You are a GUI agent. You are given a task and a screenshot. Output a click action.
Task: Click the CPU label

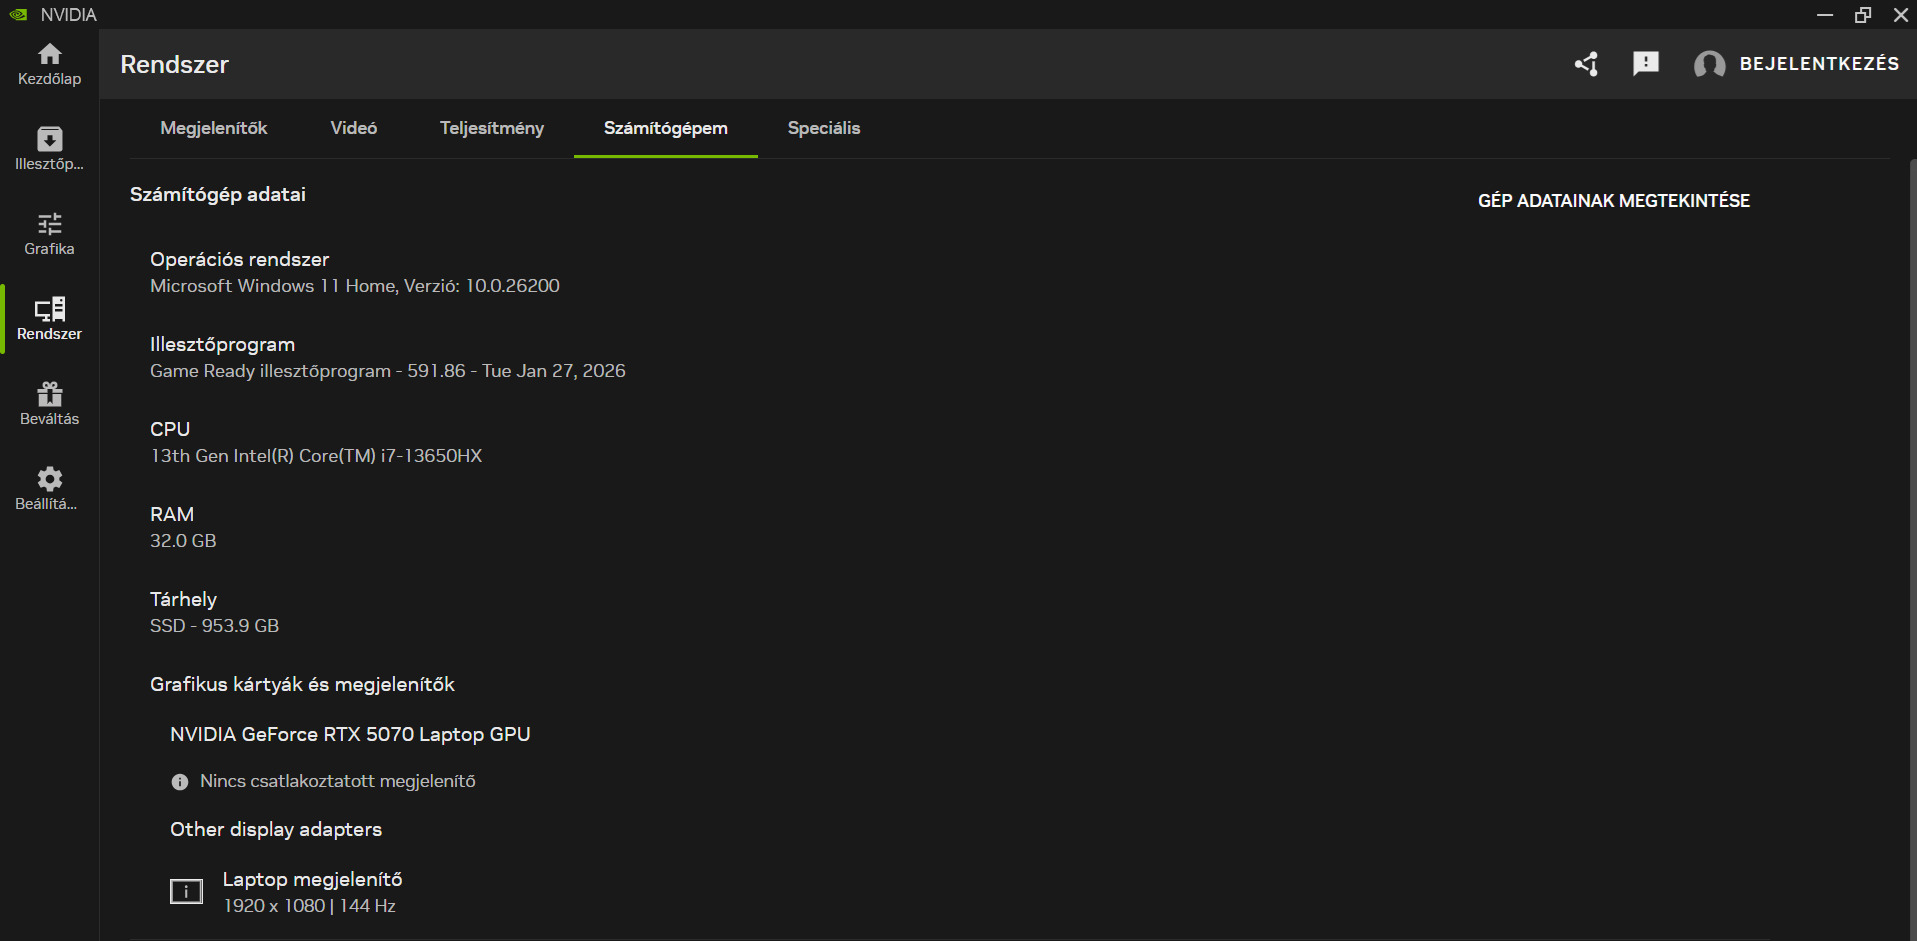(x=170, y=429)
